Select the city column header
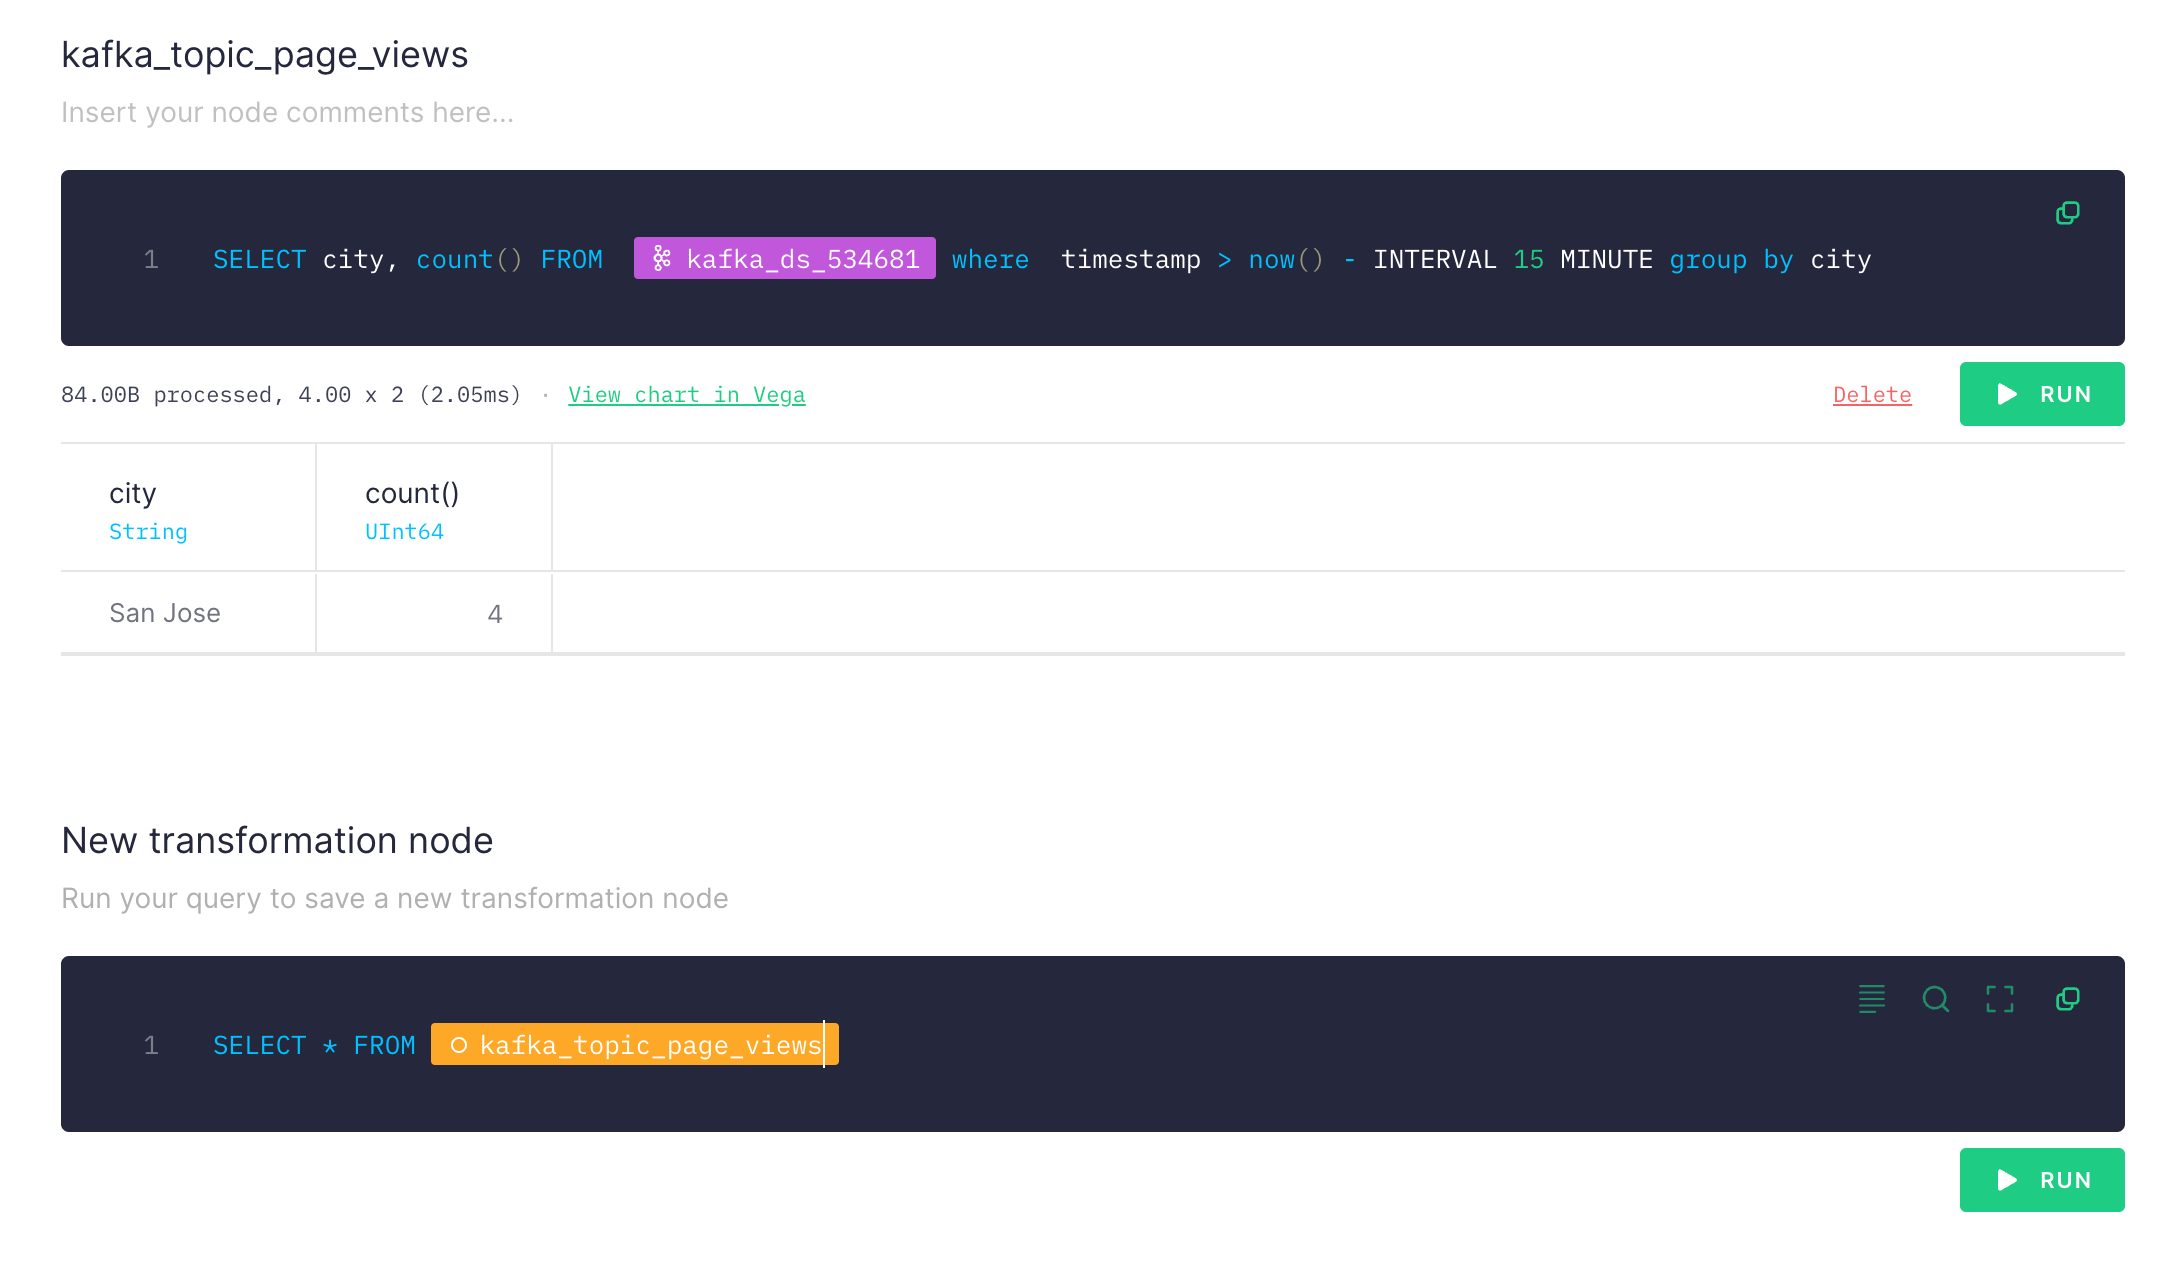2176x1274 pixels. click(x=133, y=494)
